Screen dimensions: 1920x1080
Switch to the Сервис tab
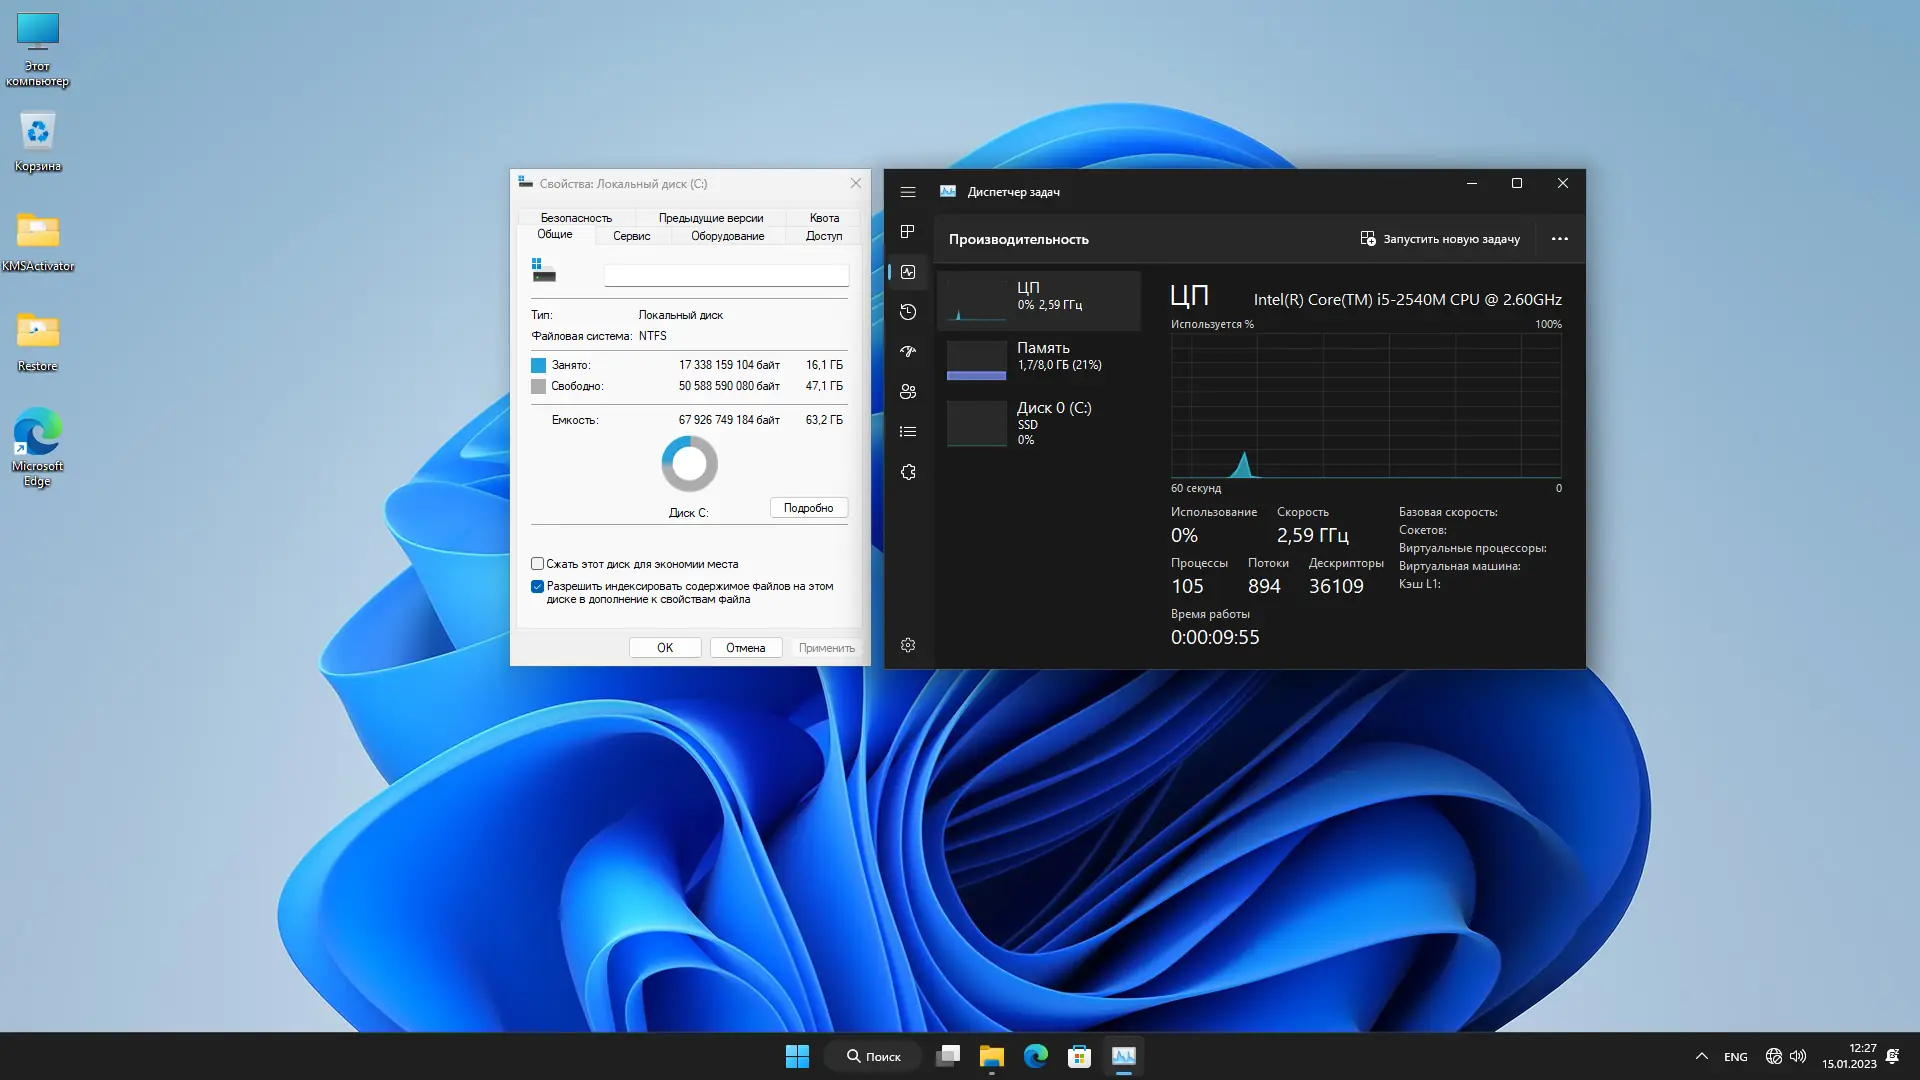[631, 235]
